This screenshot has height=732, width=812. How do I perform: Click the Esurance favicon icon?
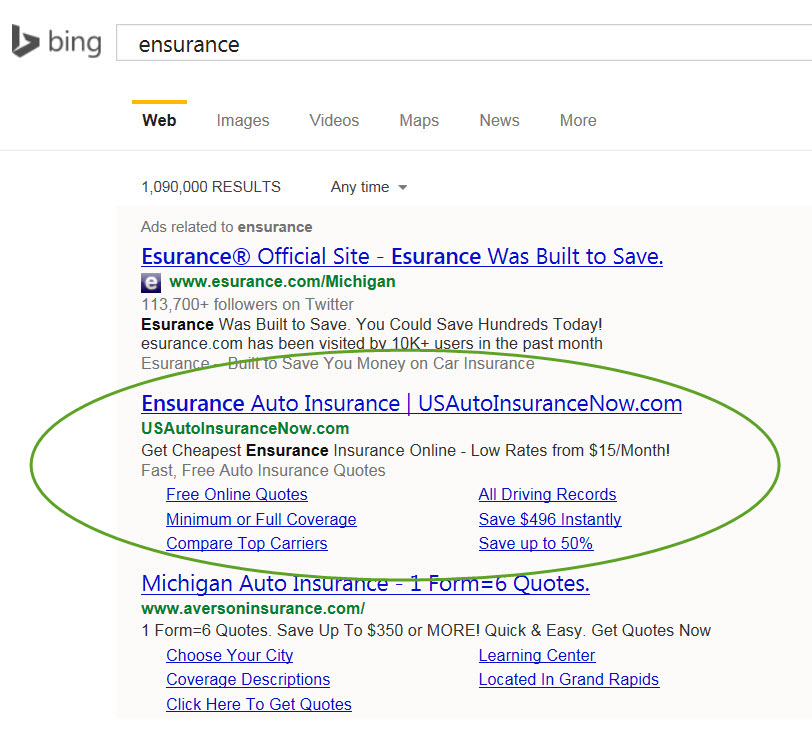[x=150, y=282]
